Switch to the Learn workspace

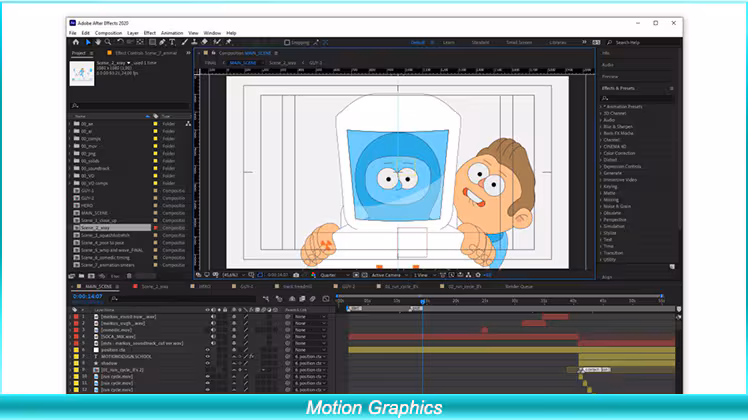(448, 42)
